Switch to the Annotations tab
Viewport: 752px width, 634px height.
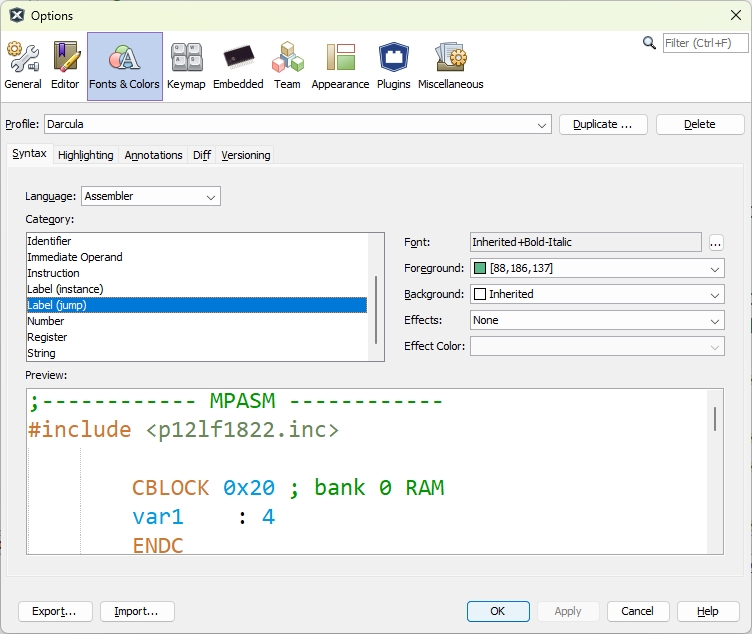click(x=153, y=155)
